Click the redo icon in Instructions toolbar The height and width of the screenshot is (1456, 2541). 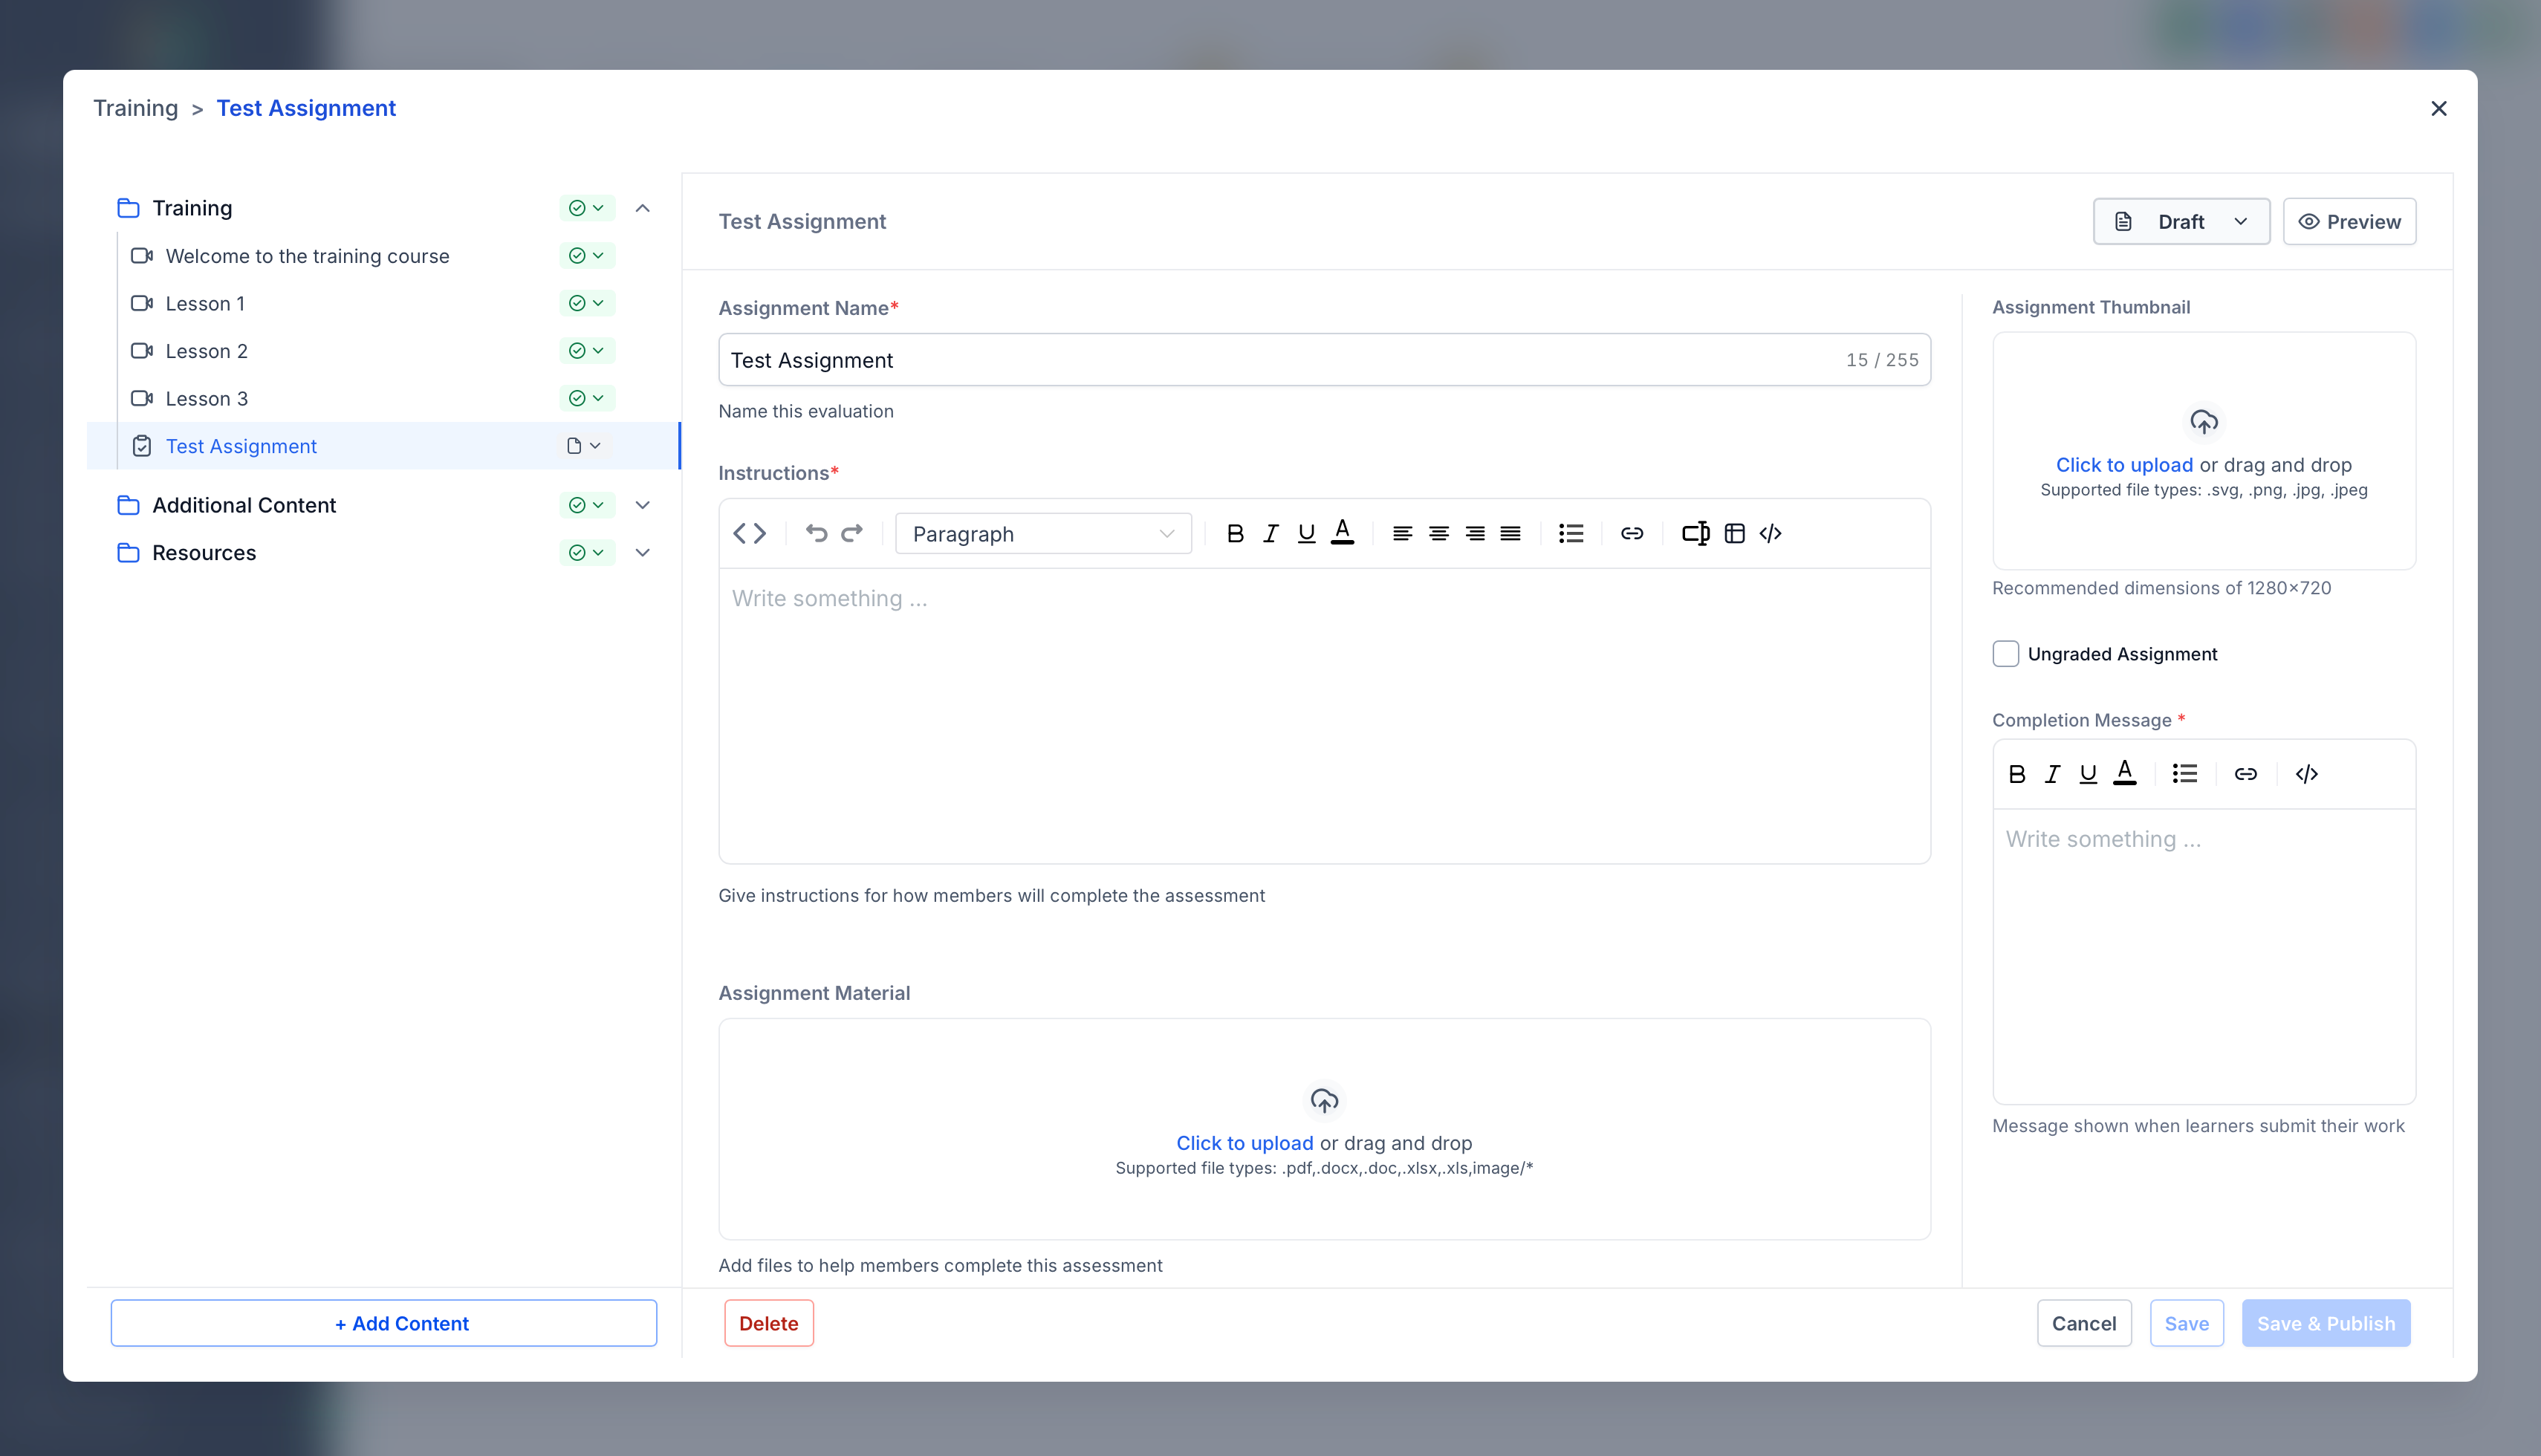point(852,533)
